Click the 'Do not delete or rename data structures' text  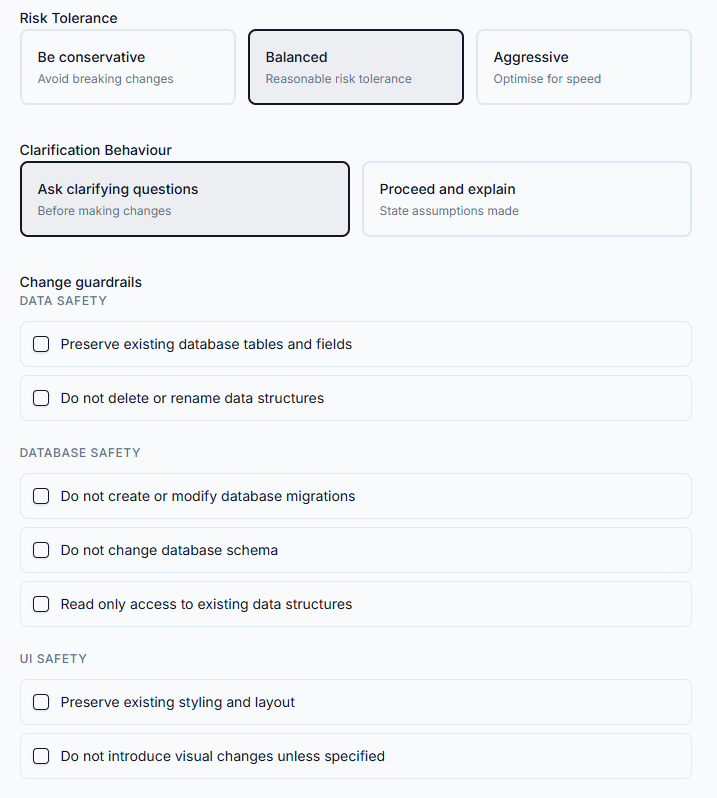click(x=192, y=398)
